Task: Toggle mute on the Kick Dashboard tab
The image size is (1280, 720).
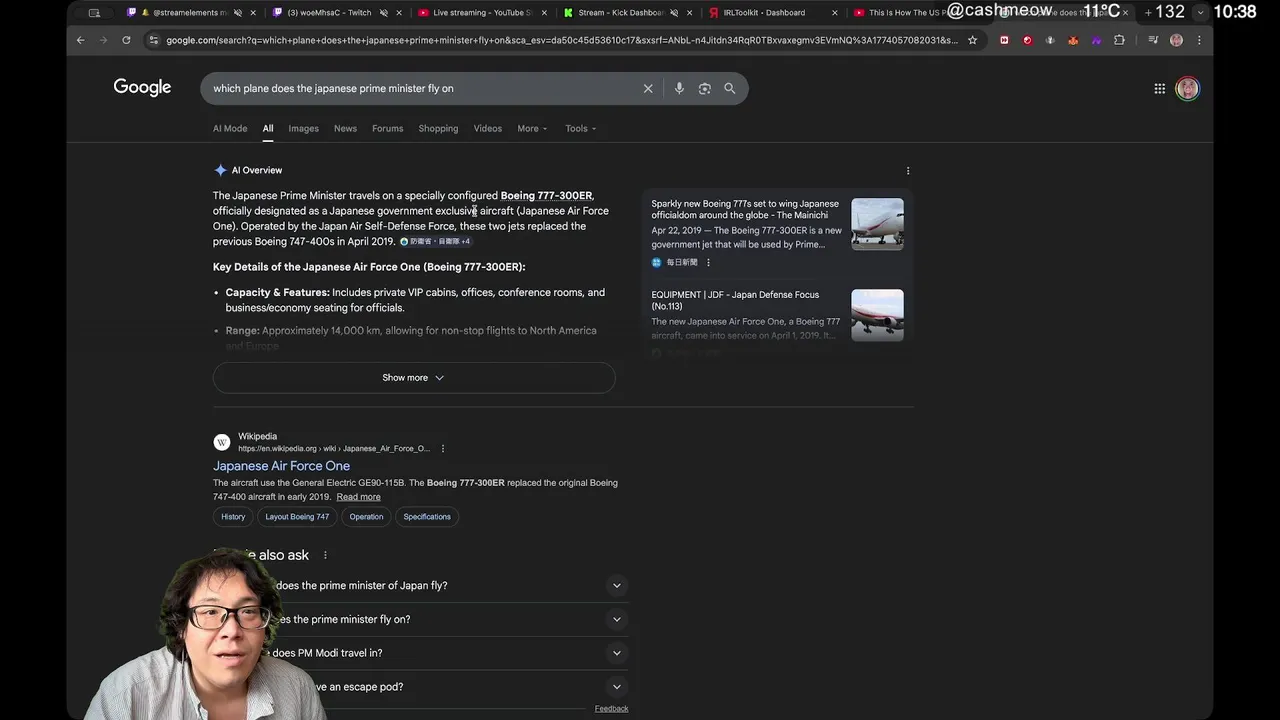Action: [674, 13]
